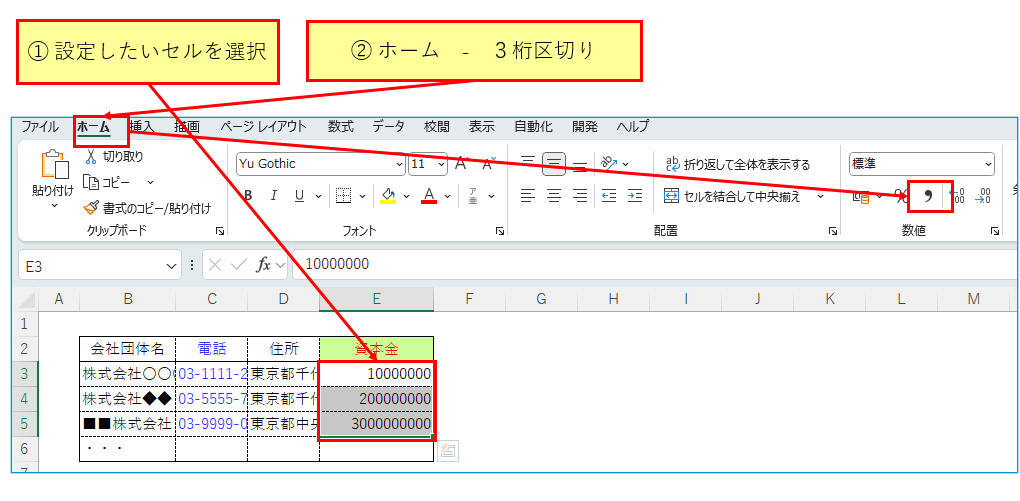Open the Yu Gothic font name dropdown
The width and height of the screenshot is (1020, 501).
[400, 164]
